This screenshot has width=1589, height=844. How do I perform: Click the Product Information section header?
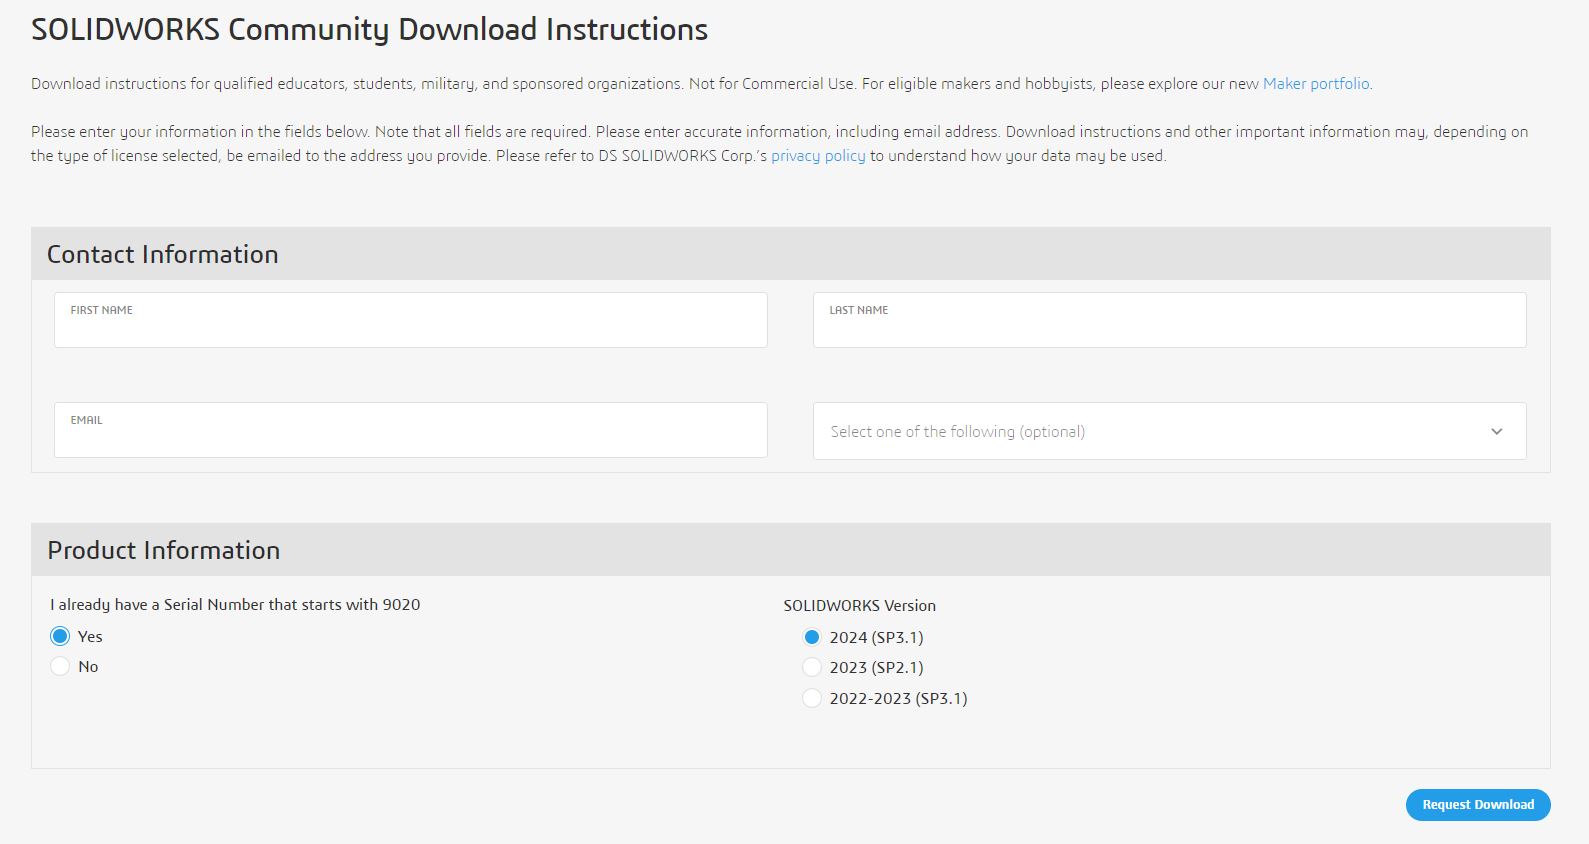(790, 550)
